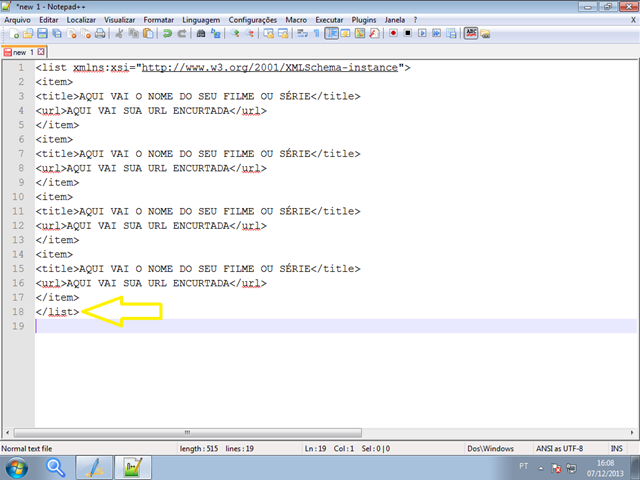Screen dimensions: 640x480
Task: Open the Configurações menu
Action: pos(253,20)
